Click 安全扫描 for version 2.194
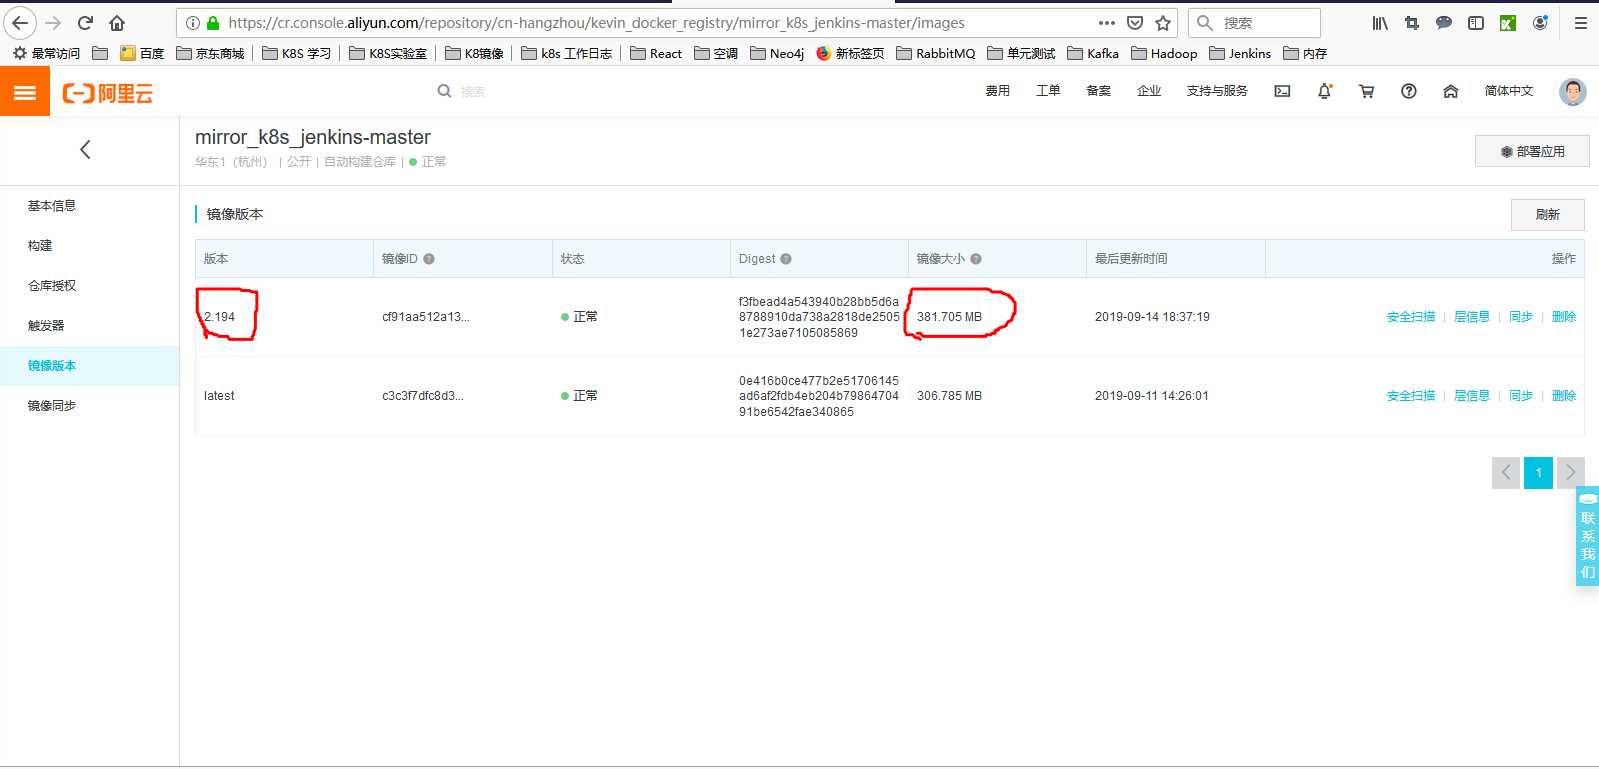1599x769 pixels. point(1410,317)
